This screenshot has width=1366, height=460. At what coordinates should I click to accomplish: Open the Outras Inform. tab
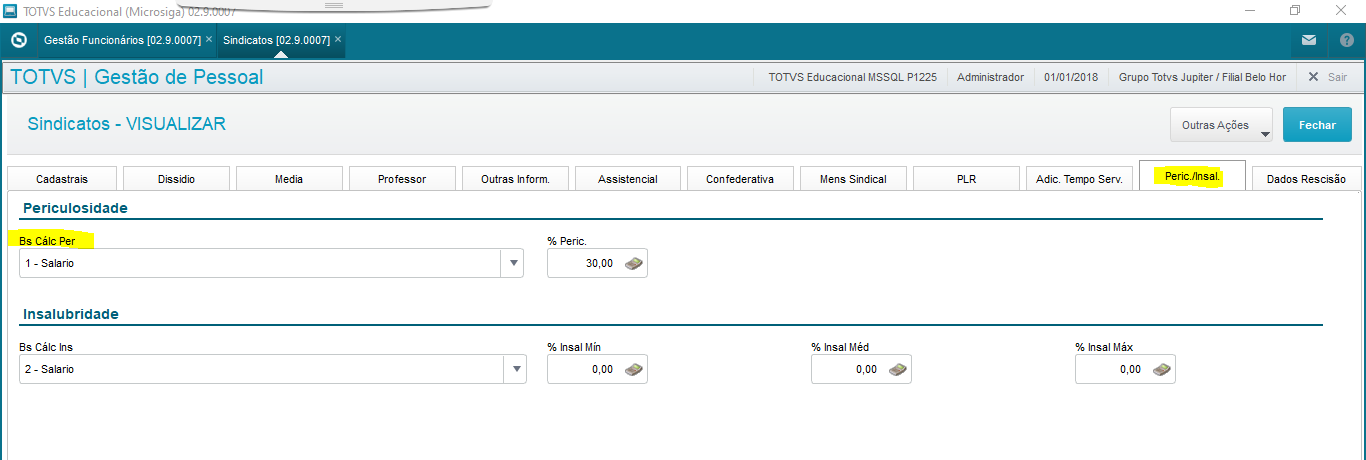pyautogui.click(x=515, y=178)
